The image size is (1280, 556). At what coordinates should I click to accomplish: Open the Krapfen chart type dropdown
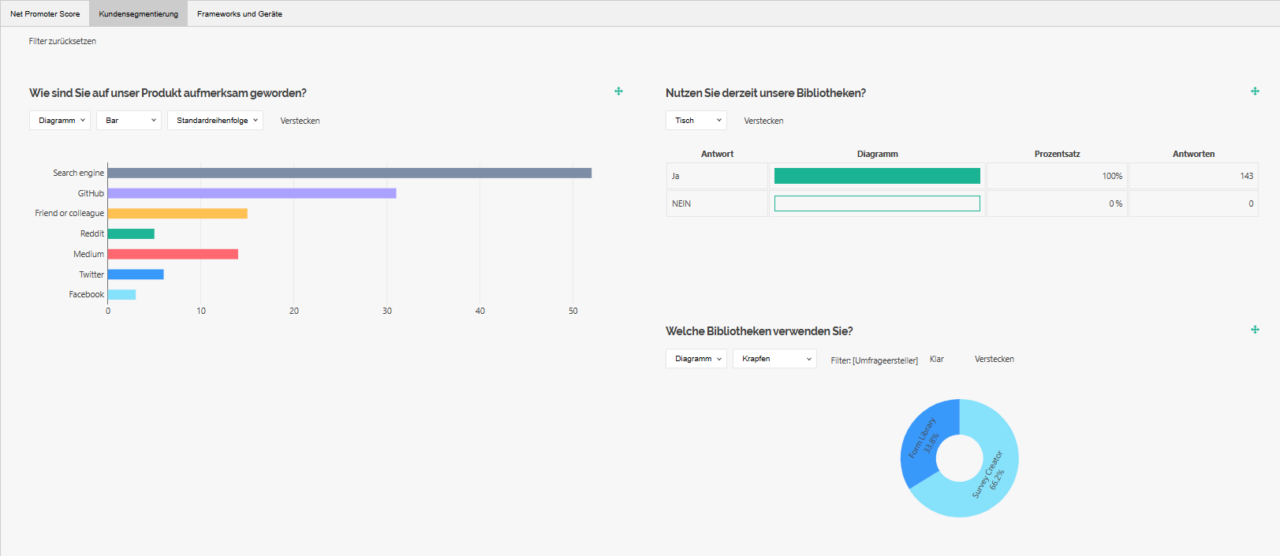[x=774, y=359]
